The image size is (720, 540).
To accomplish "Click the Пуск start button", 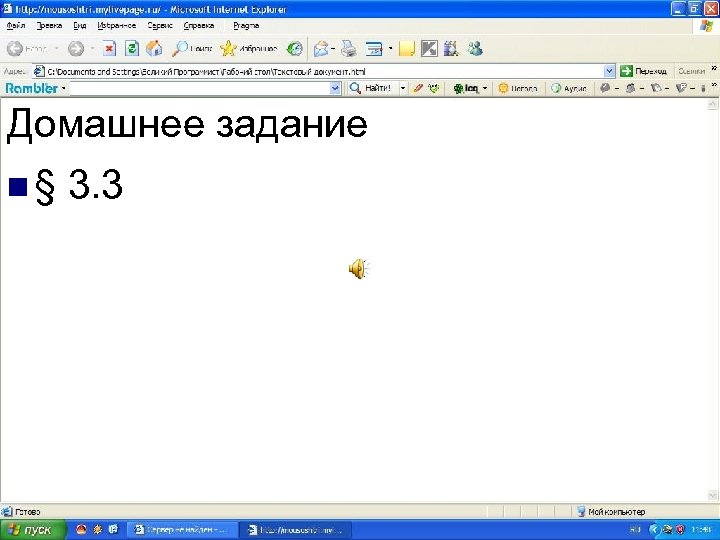I will [33, 530].
